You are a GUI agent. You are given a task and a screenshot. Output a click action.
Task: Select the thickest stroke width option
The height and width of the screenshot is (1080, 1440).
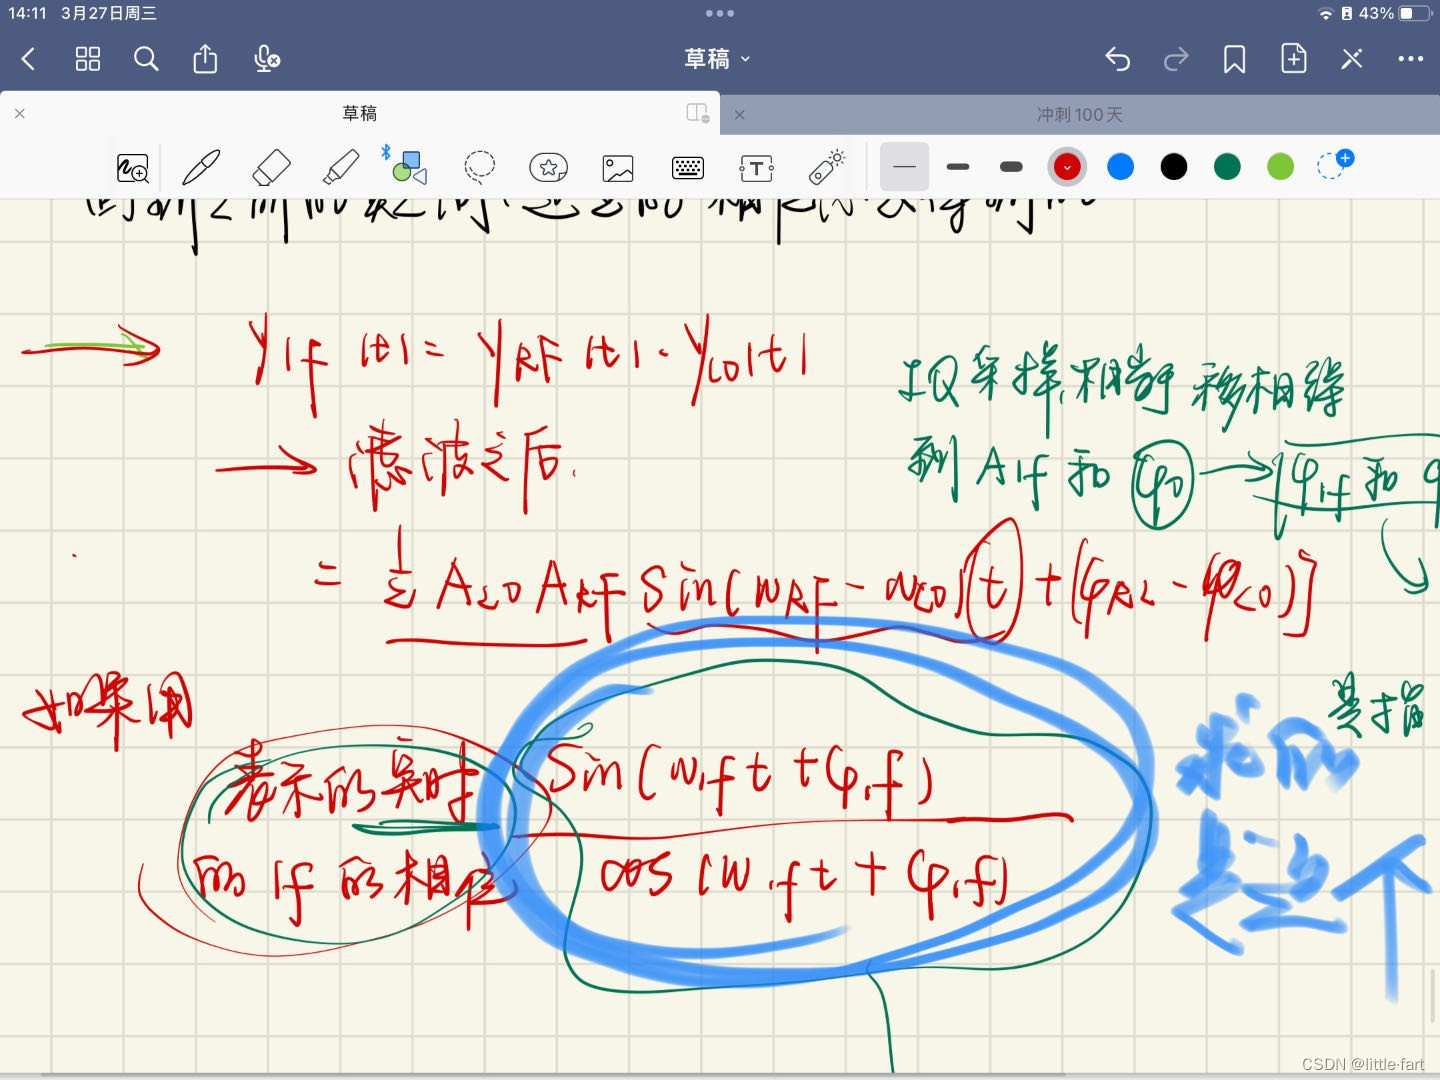pyautogui.click(x=1011, y=167)
